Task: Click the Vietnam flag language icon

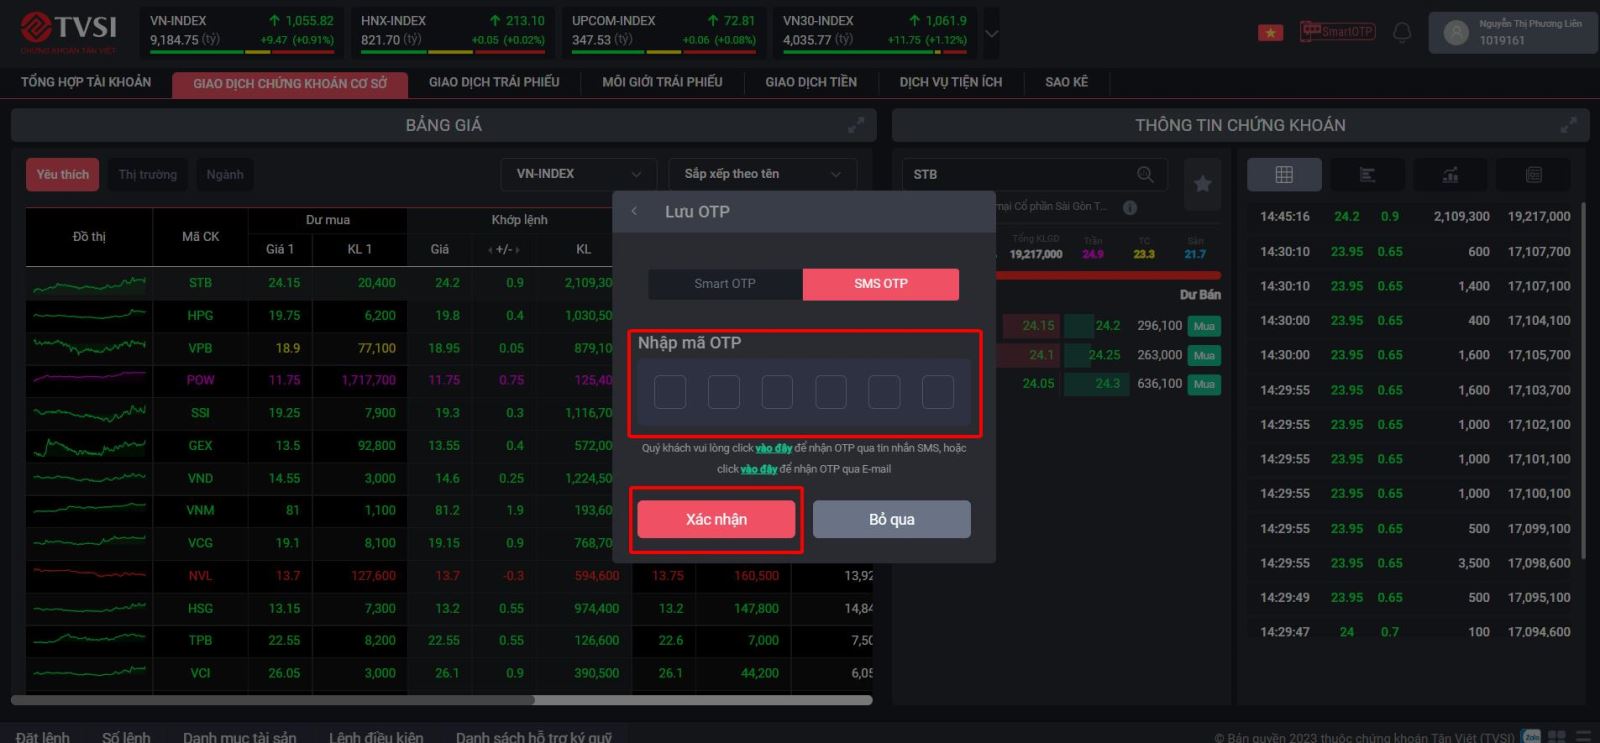Action: click(1270, 33)
